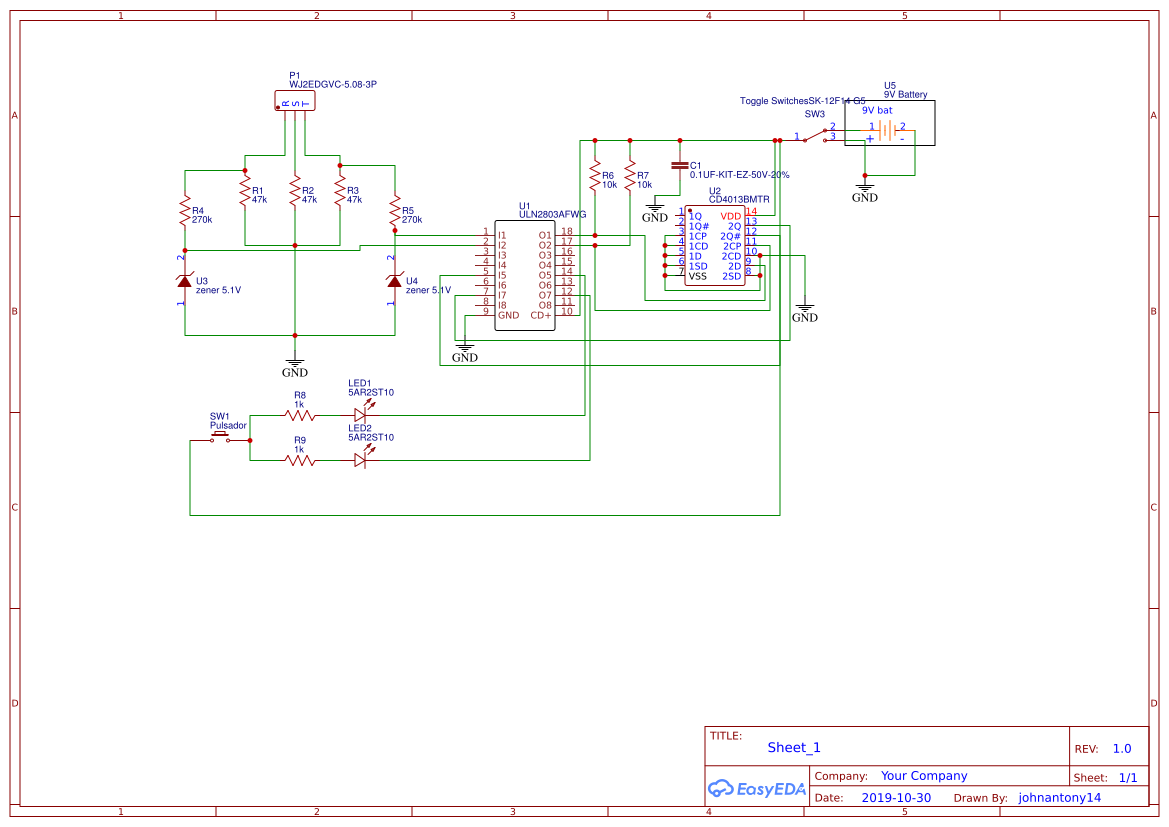Select resistor R4 270k
This screenshot has height=827, width=1169.
coord(185,212)
